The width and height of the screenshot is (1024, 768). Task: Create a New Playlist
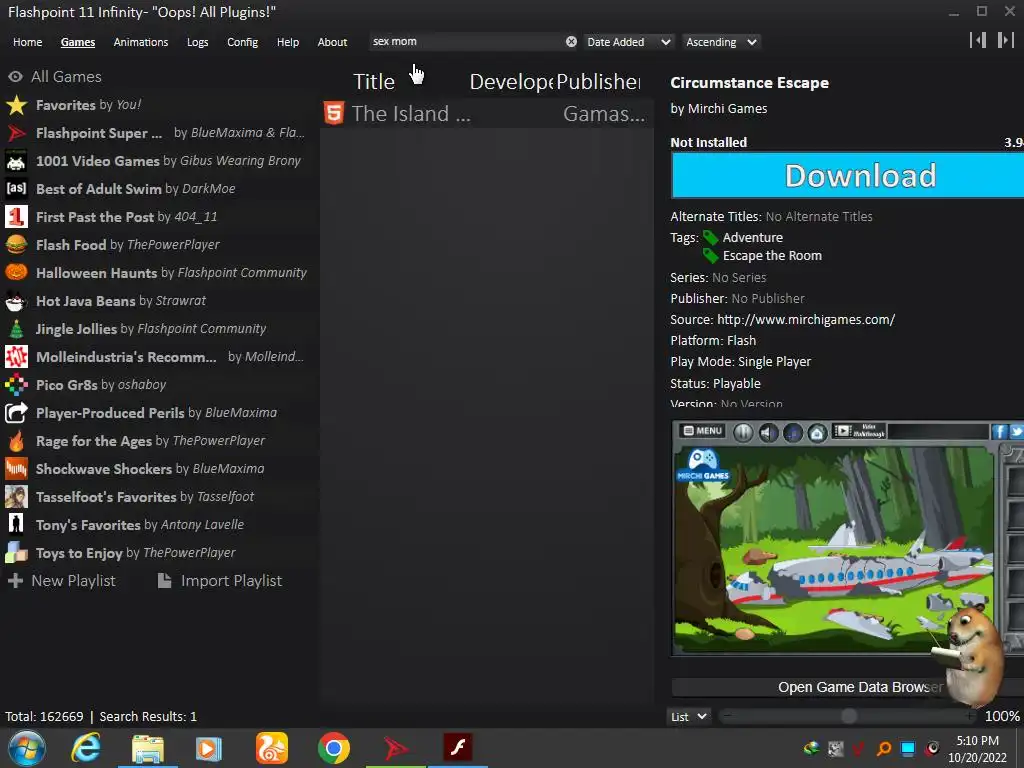click(61, 581)
